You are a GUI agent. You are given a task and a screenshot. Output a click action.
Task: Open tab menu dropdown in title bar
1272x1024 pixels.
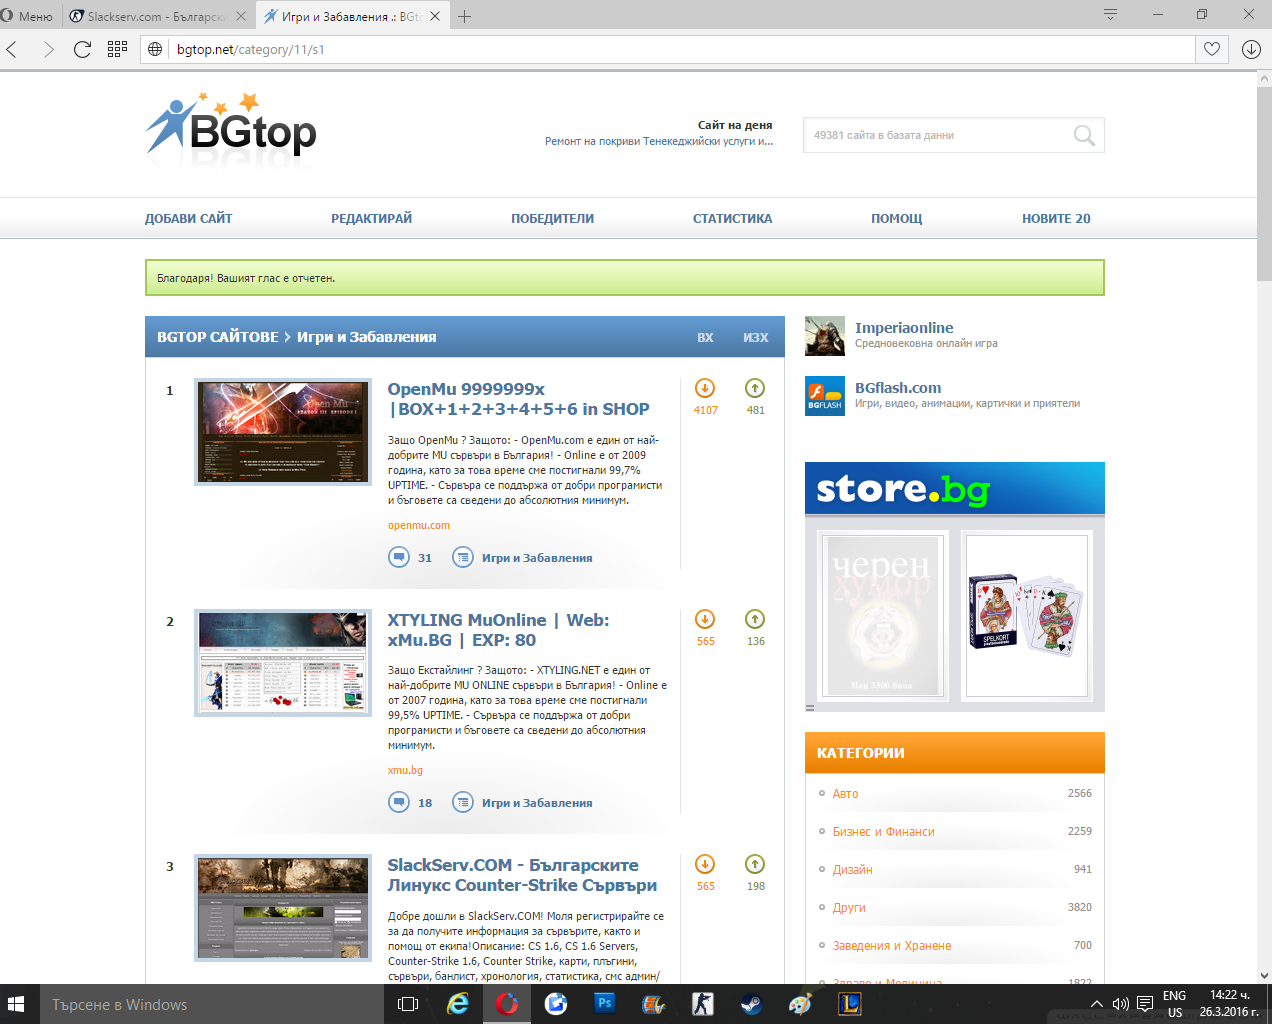tap(1110, 15)
